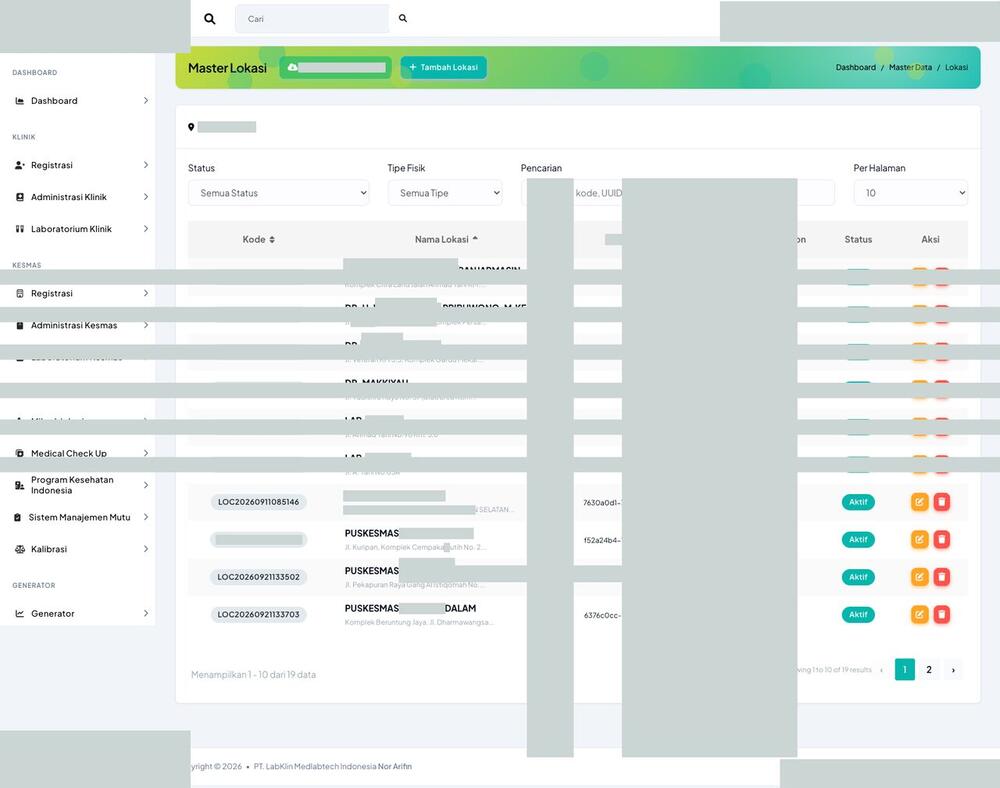Click Aktif badge in row LOC20260921133703

point(858,615)
